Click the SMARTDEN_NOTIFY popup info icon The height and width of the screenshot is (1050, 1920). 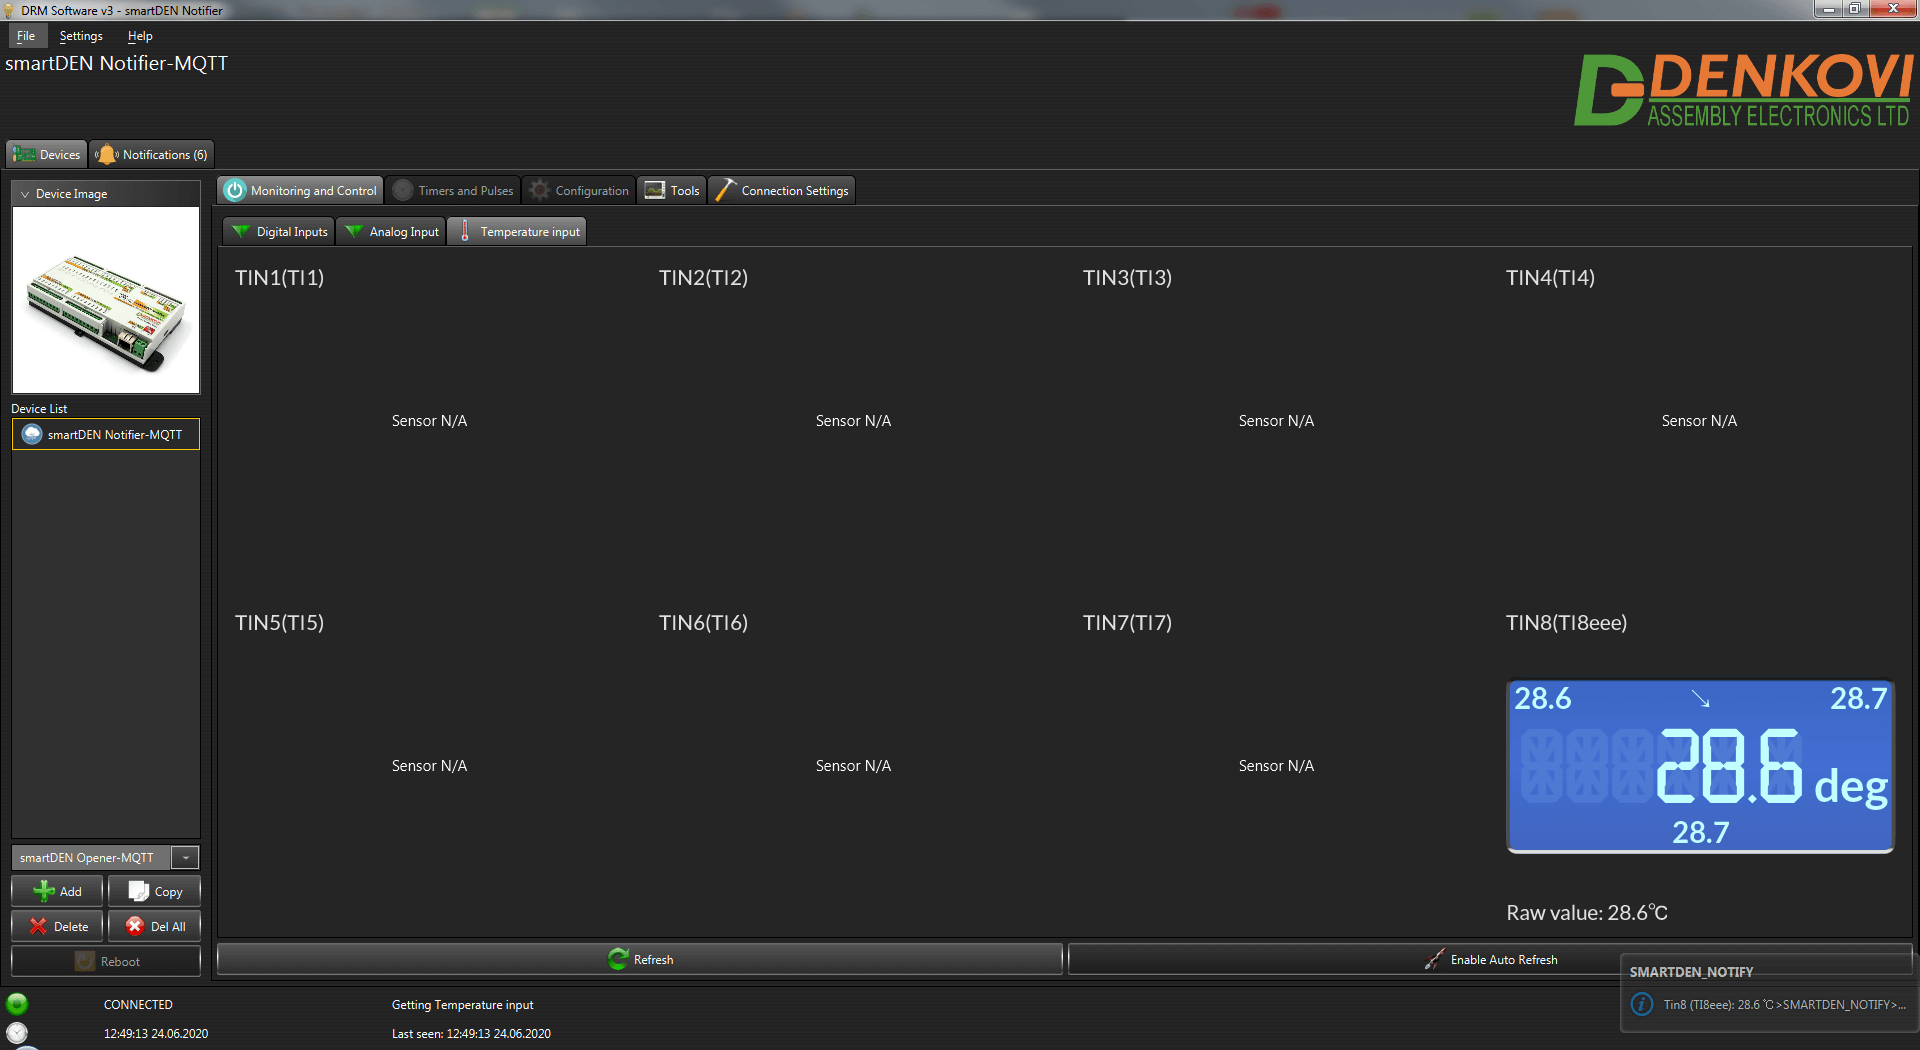[x=1642, y=1004]
